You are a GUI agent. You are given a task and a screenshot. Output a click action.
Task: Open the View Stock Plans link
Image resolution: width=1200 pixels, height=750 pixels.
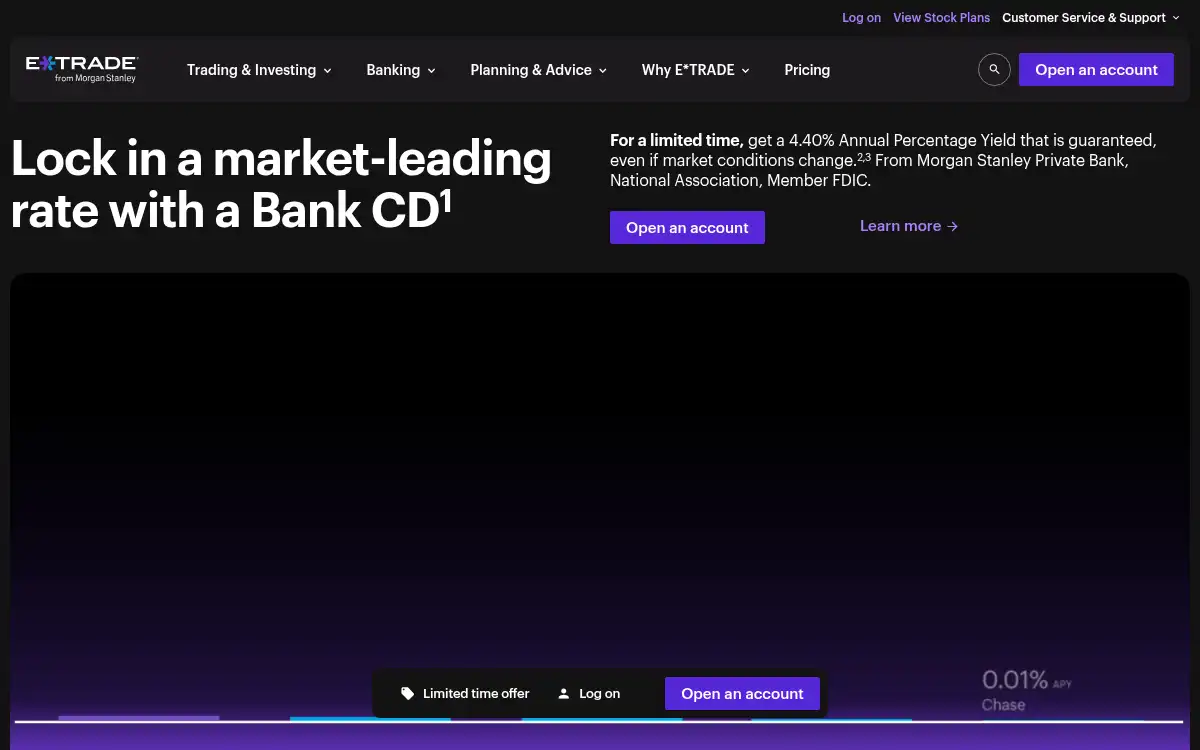point(941,18)
